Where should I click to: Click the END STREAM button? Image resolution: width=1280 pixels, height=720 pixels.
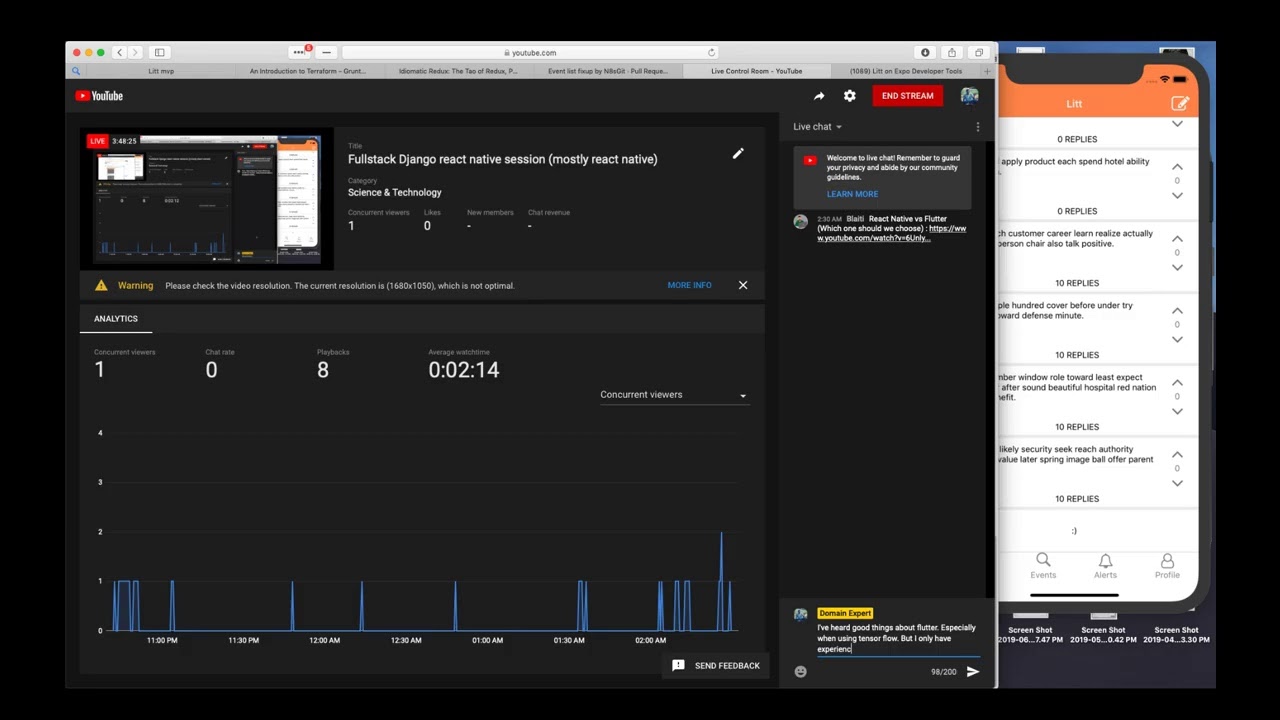point(907,96)
